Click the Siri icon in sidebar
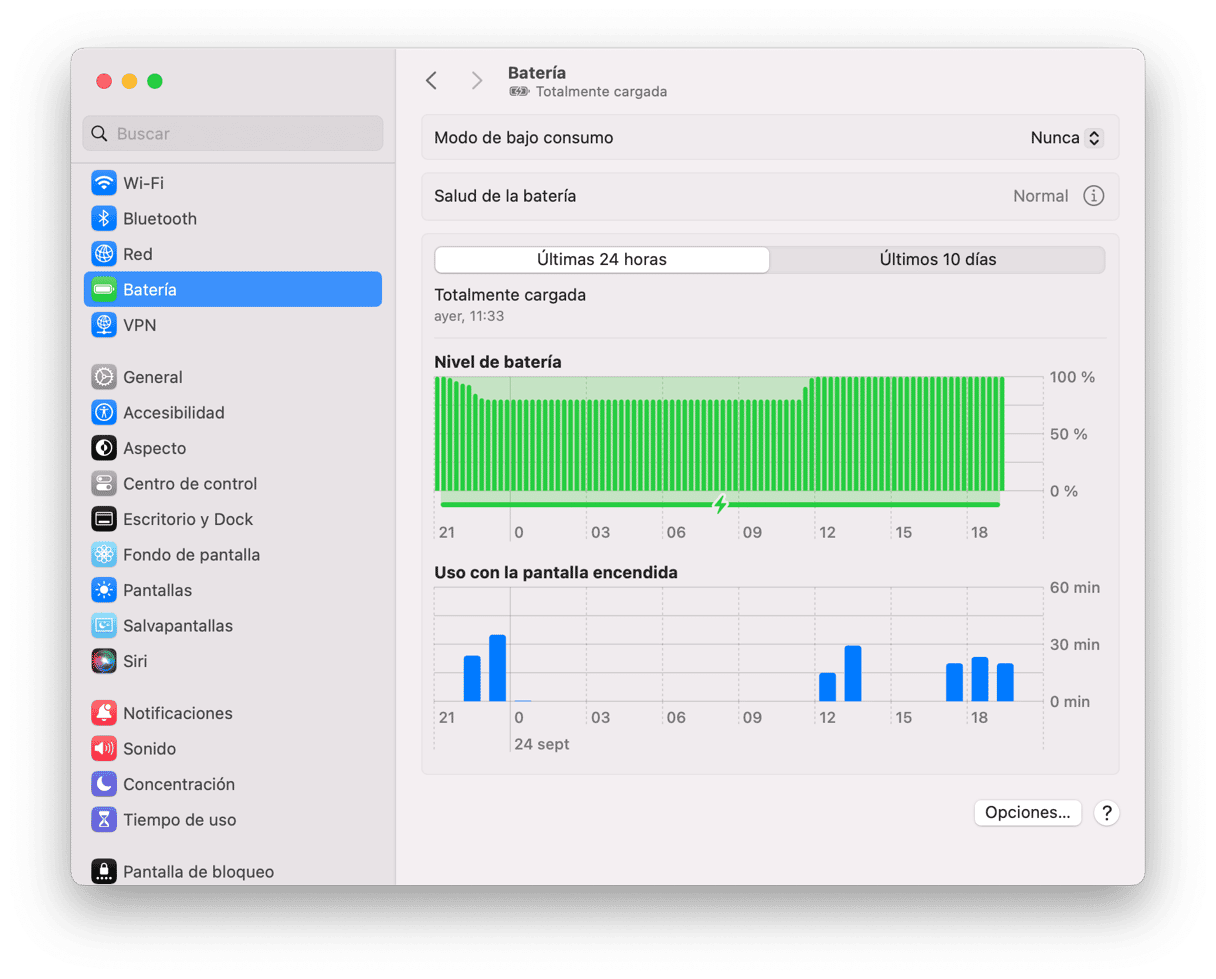This screenshot has height=979, width=1216. click(104, 661)
